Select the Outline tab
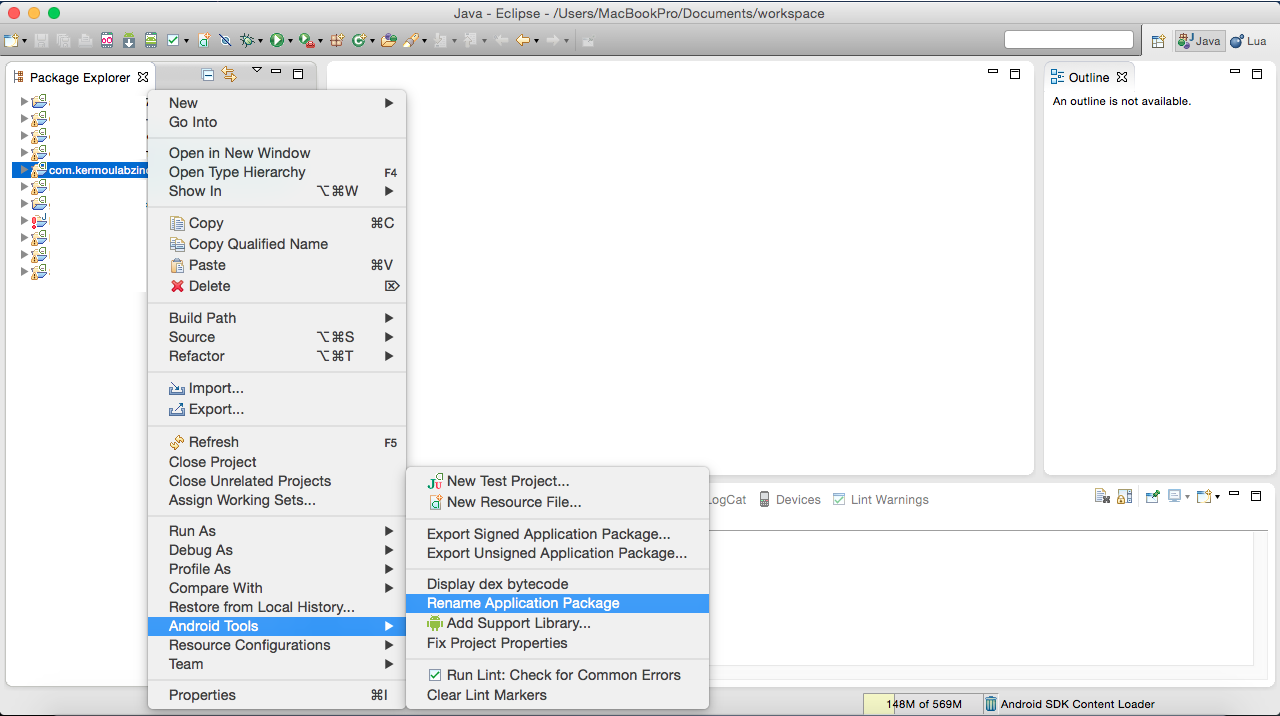 point(1088,77)
